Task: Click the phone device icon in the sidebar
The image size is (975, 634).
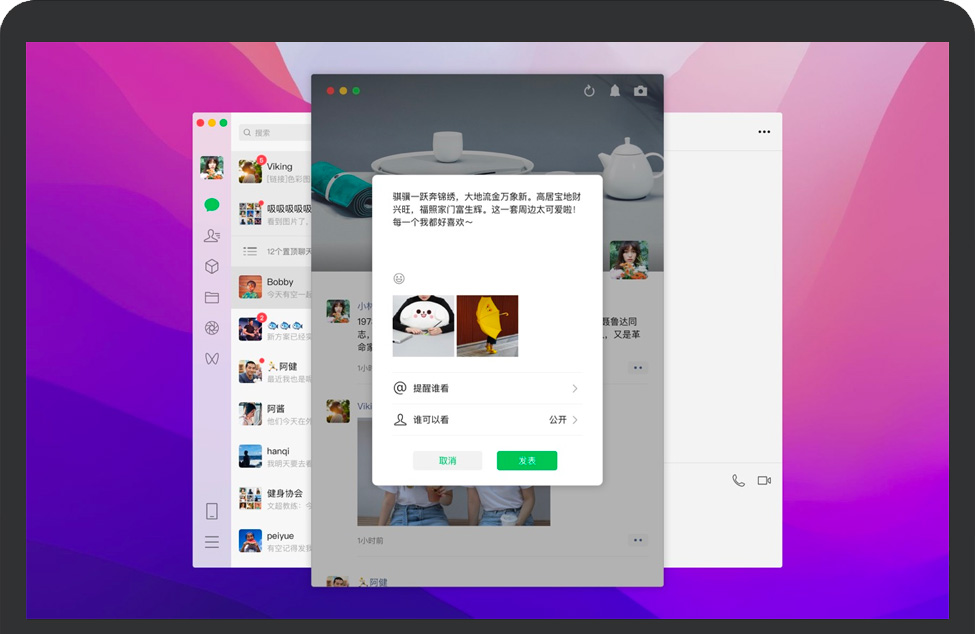Action: pos(212,511)
